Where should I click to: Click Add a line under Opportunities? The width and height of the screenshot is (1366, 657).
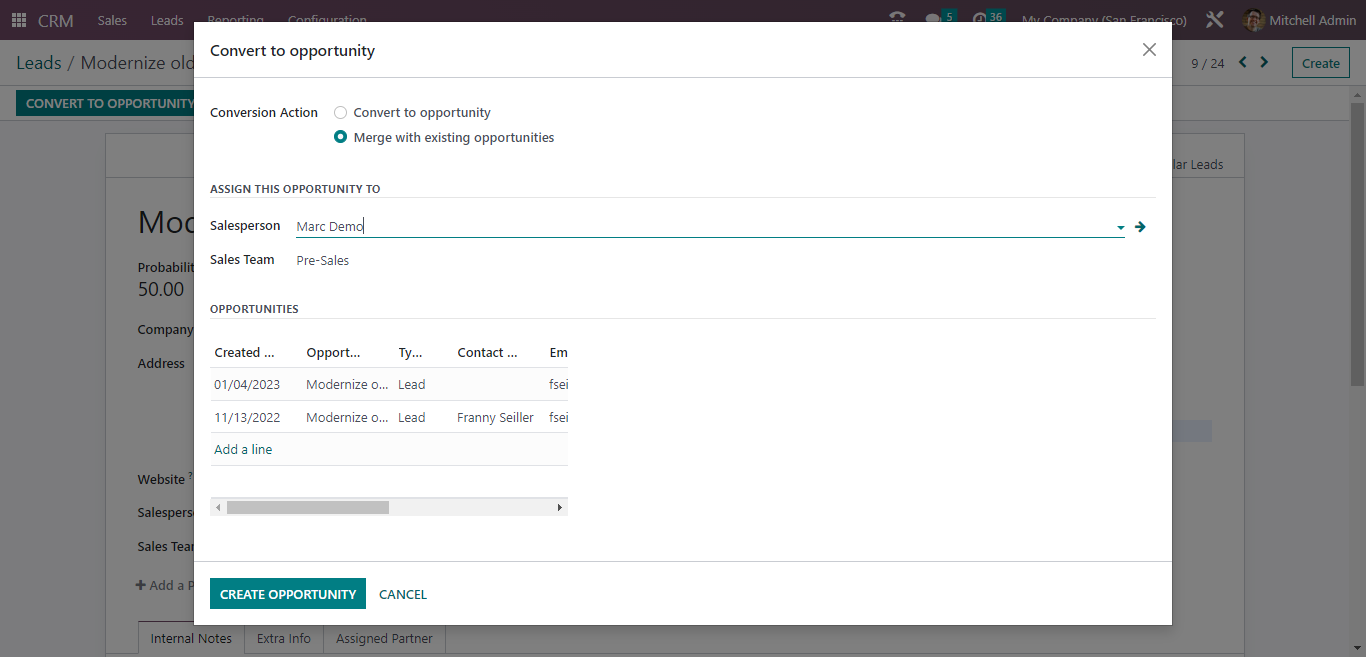242,449
